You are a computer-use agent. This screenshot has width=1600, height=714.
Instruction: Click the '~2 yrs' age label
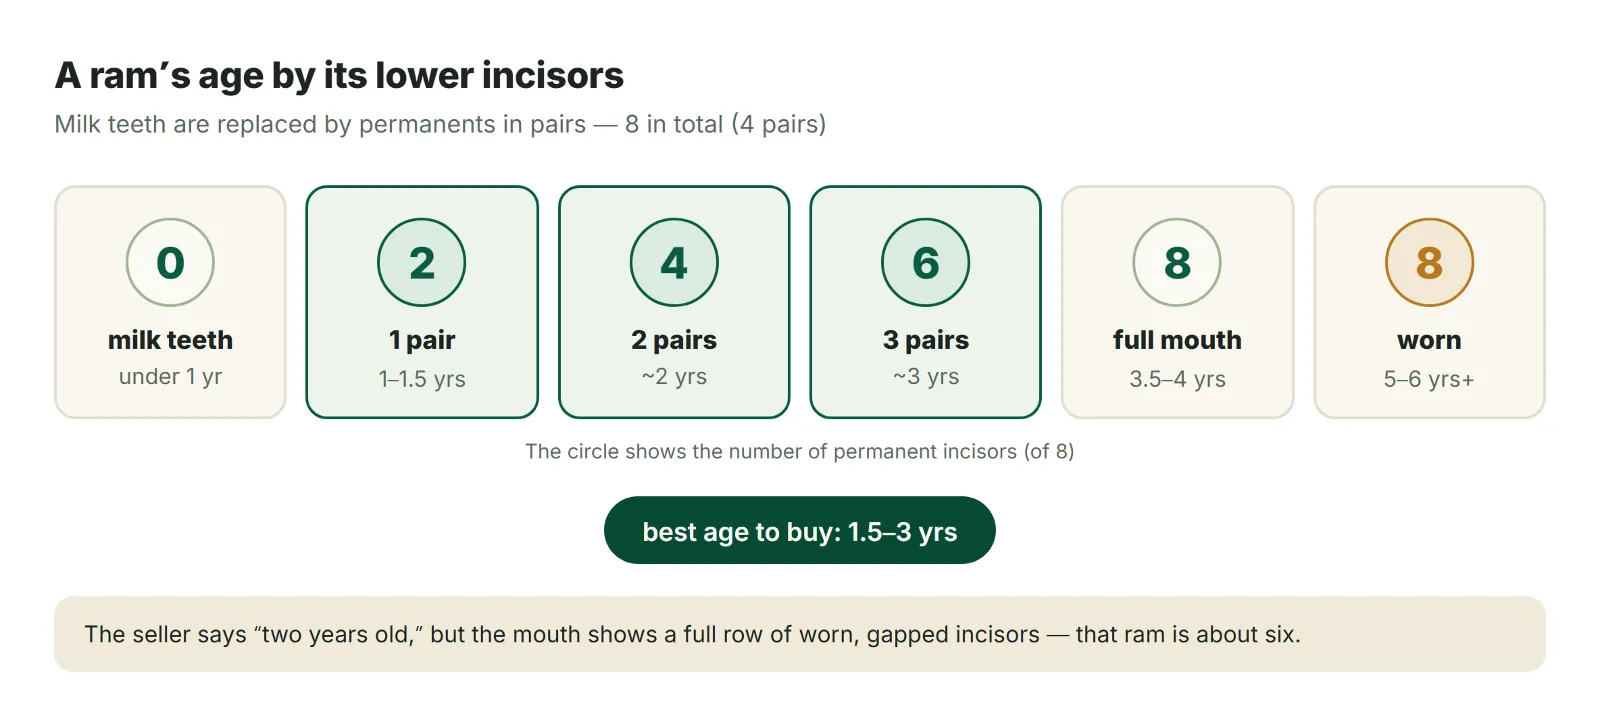click(x=674, y=377)
